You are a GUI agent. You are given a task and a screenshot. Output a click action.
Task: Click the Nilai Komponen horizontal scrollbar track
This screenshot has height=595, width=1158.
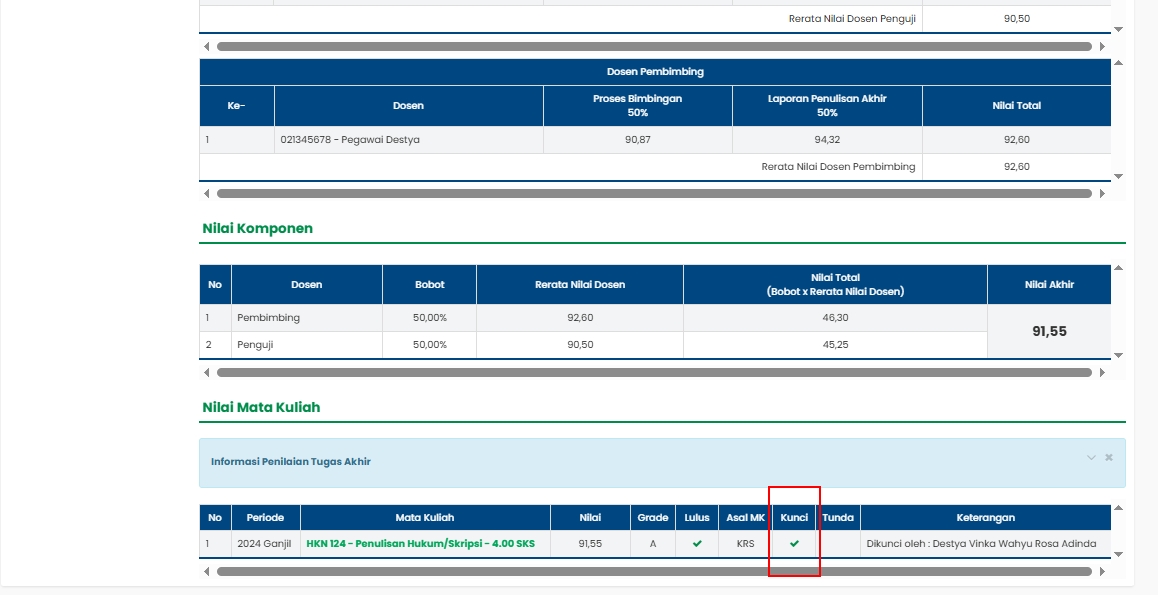pyautogui.click(x=654, y=373)
